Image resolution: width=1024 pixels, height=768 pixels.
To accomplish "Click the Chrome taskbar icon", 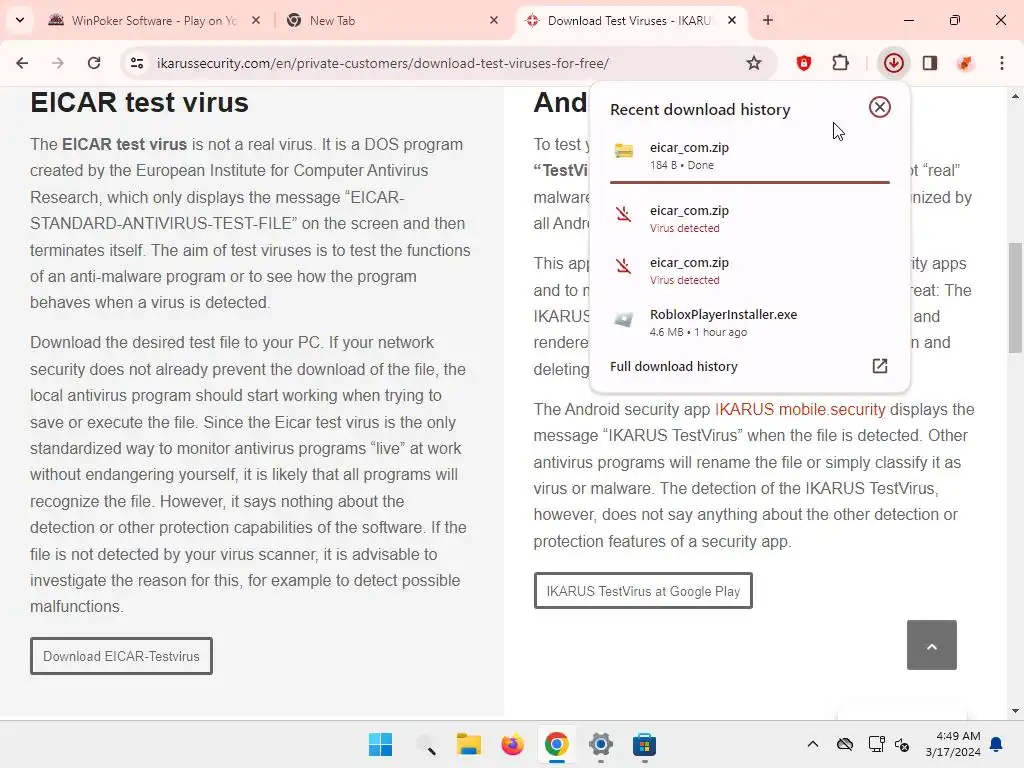I will pos(556,744).
